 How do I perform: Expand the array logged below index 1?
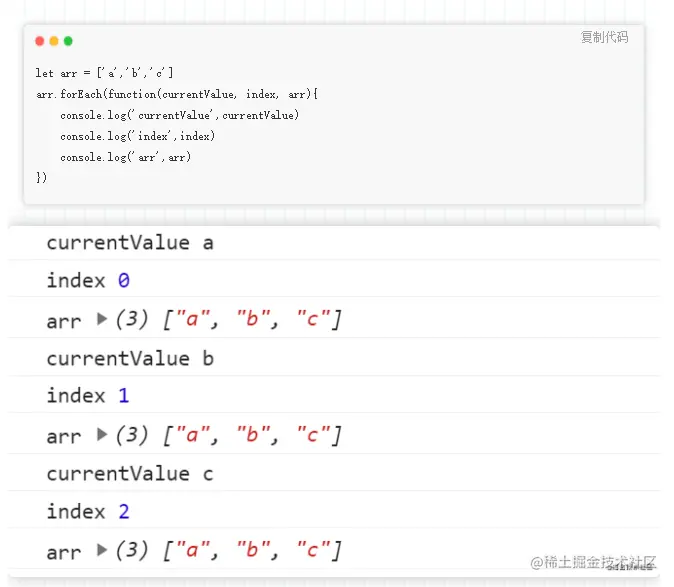pyautogui.click(x=102, y=435)
